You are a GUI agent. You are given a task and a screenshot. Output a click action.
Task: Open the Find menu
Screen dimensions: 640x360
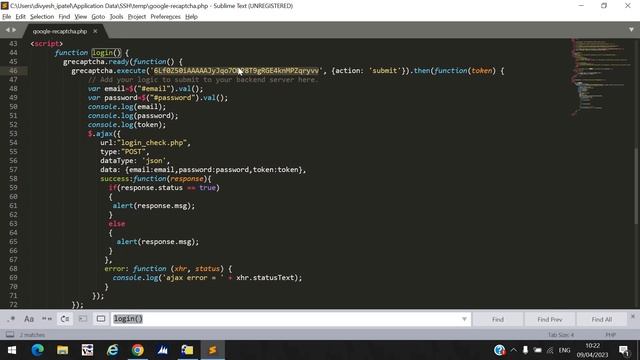point(64,17)
